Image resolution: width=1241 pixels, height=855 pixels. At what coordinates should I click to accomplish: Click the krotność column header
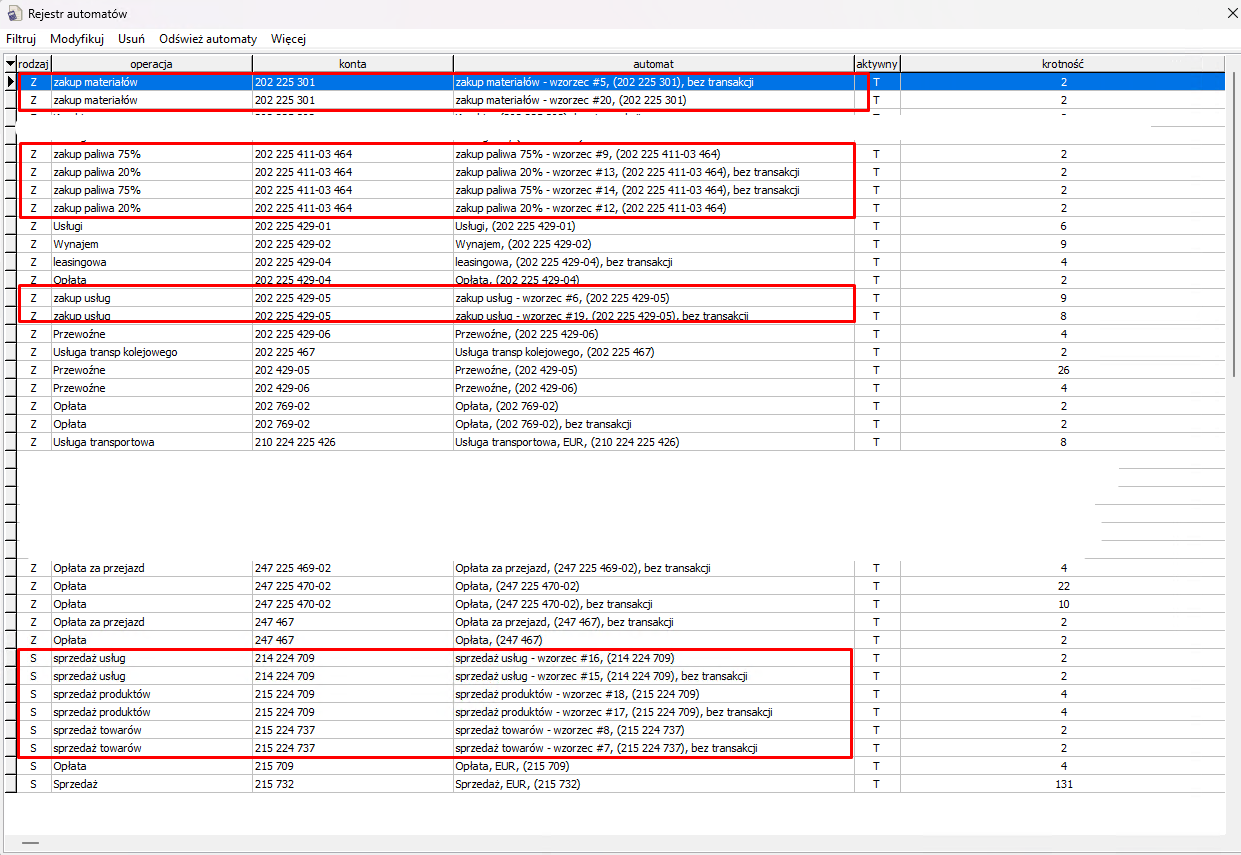click(x=1062, y=64)
